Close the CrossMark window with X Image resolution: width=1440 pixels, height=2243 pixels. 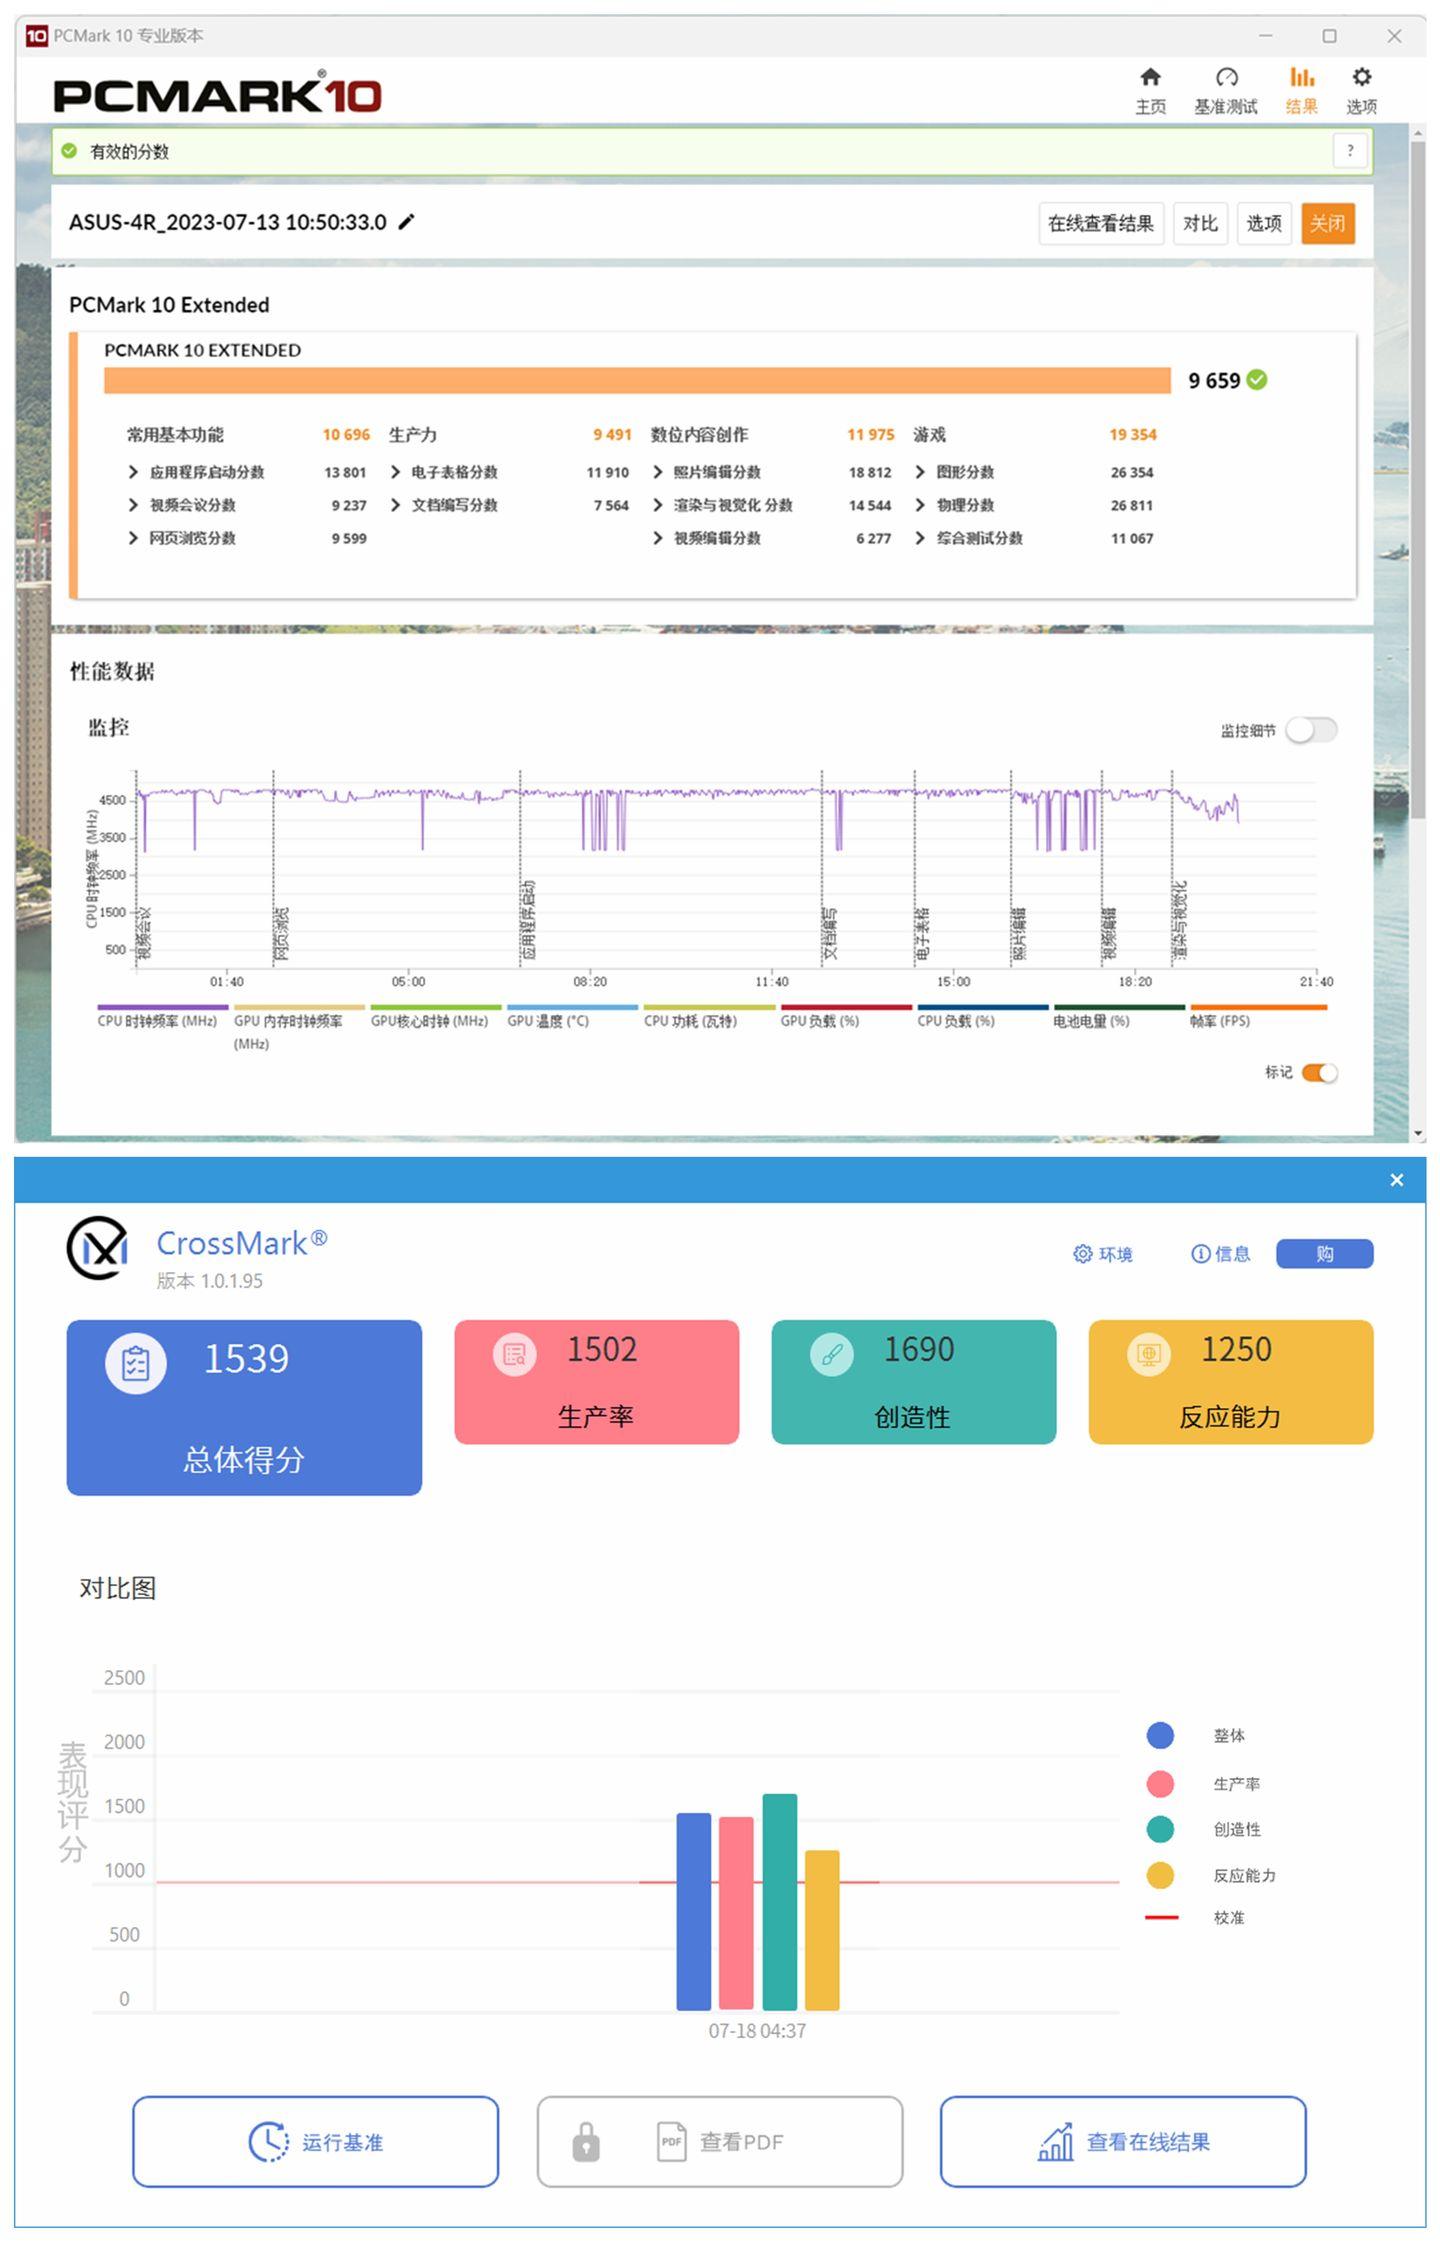click(1397, 1180)
